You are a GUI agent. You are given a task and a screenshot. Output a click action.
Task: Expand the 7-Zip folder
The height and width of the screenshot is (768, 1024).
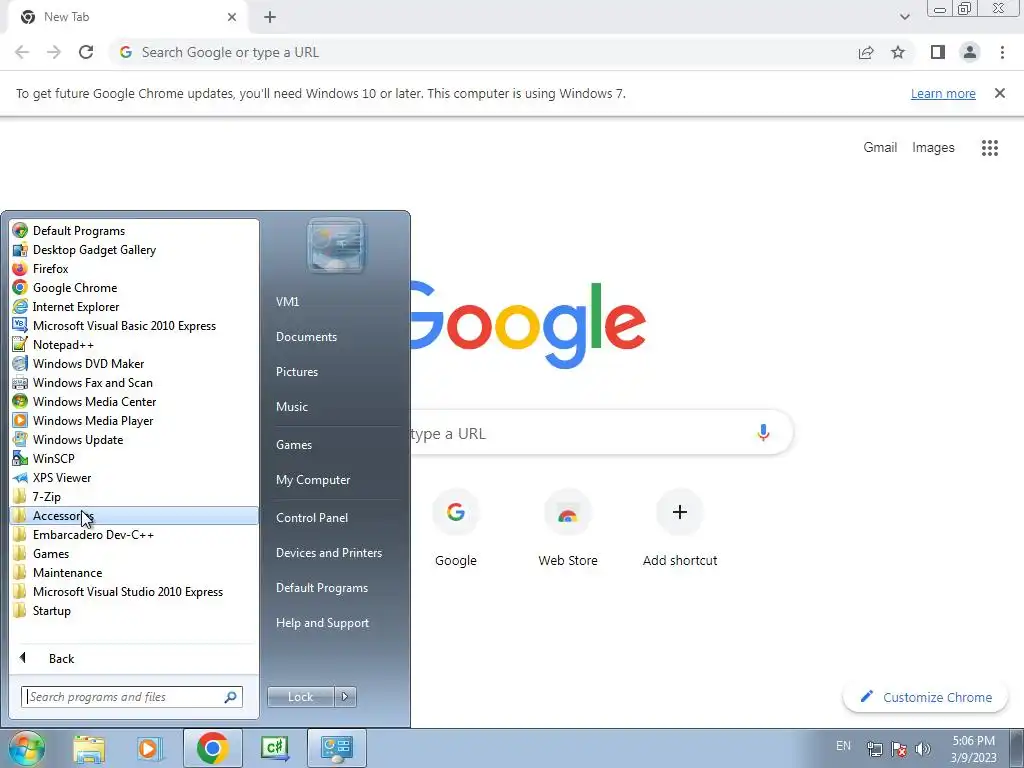pos(134,496)
